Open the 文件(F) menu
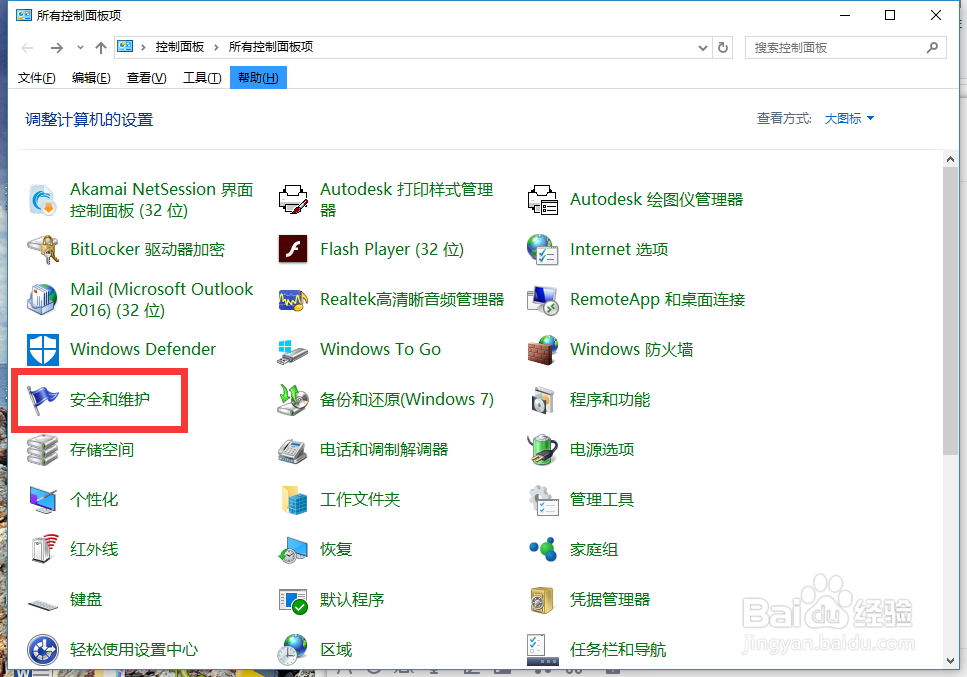 [36, 78]
